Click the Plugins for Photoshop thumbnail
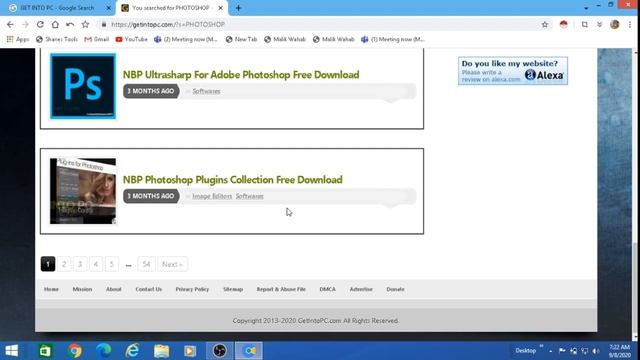 [83, 191]
